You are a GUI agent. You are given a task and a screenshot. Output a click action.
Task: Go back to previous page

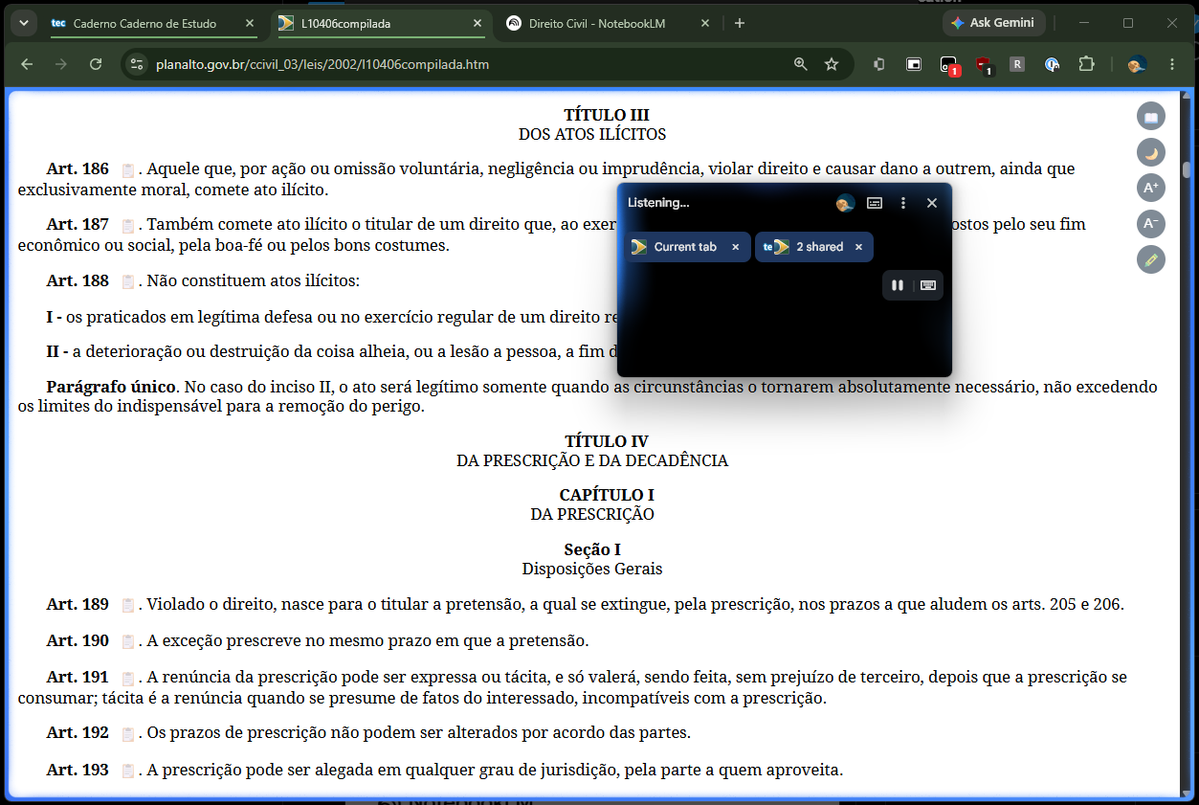tap(27, 64)
